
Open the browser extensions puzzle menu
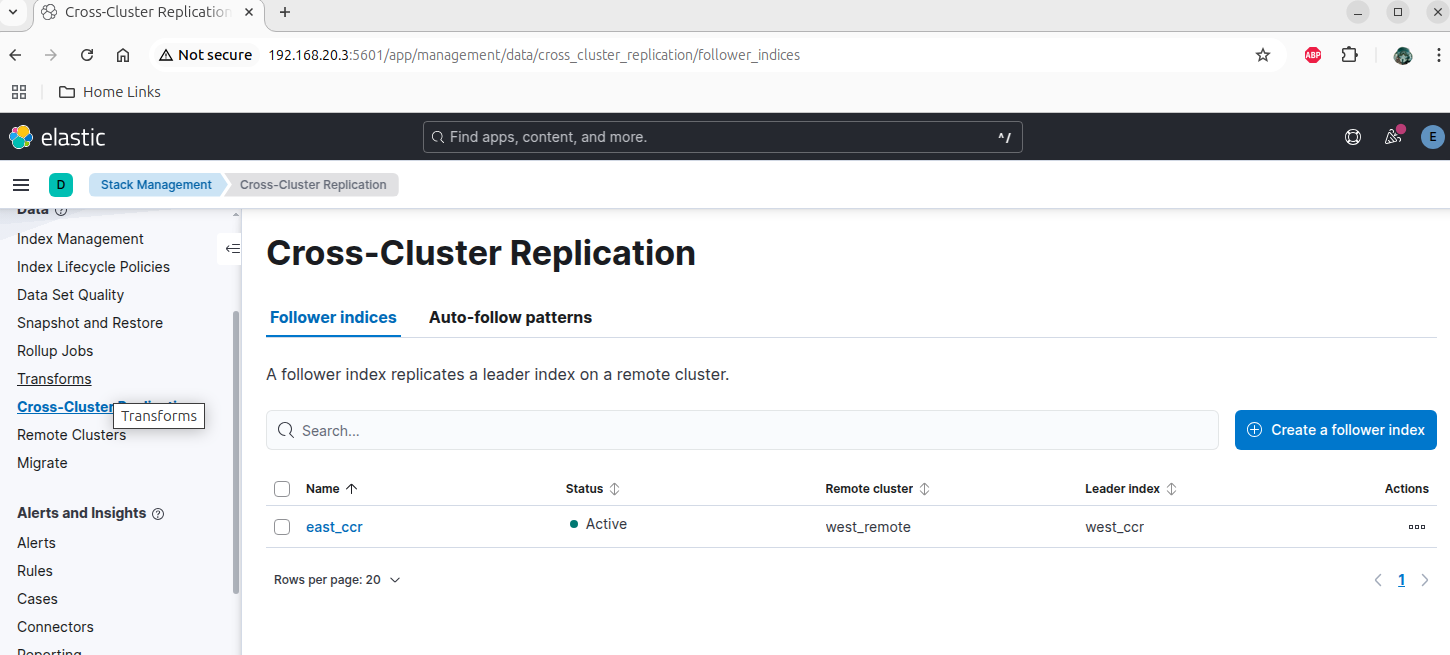click(x=1350, y=55)
